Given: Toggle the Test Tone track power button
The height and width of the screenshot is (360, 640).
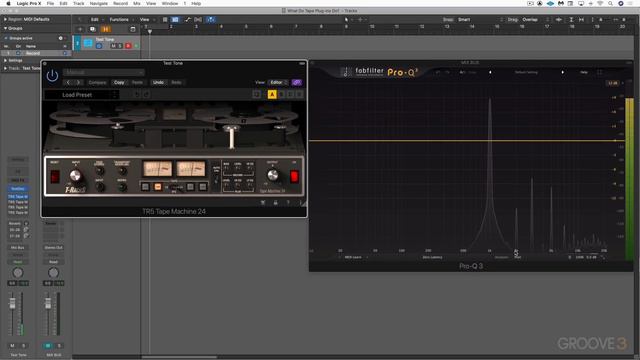Looking at the screenshot, I should [99, 46].
